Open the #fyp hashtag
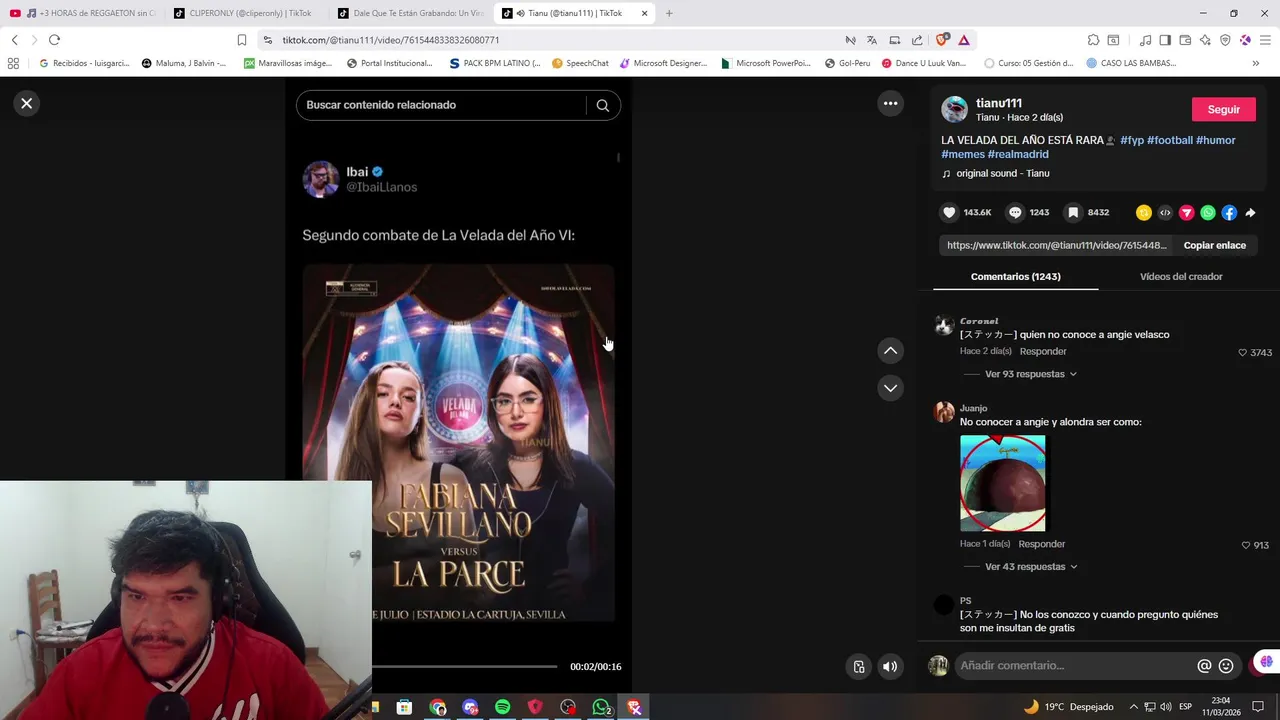Viewport: 1280px width, 720px height. (x=1132, y=140)
